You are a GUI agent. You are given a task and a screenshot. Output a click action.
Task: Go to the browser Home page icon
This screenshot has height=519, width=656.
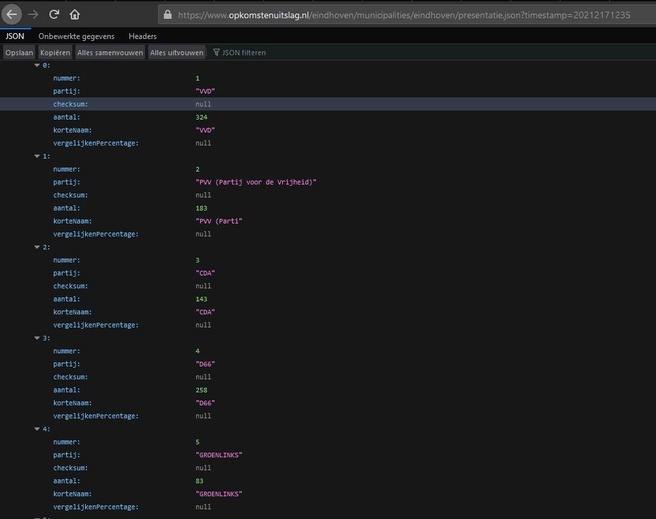74,15
